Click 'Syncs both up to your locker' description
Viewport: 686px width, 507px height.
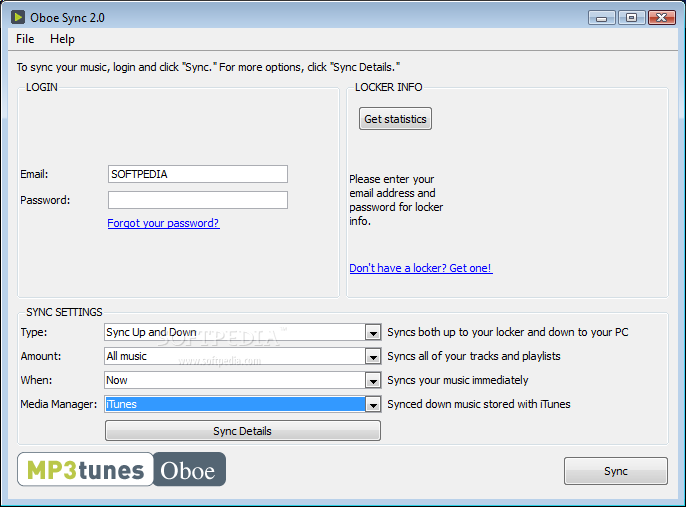pyautogui.click(x=508, y=332)
